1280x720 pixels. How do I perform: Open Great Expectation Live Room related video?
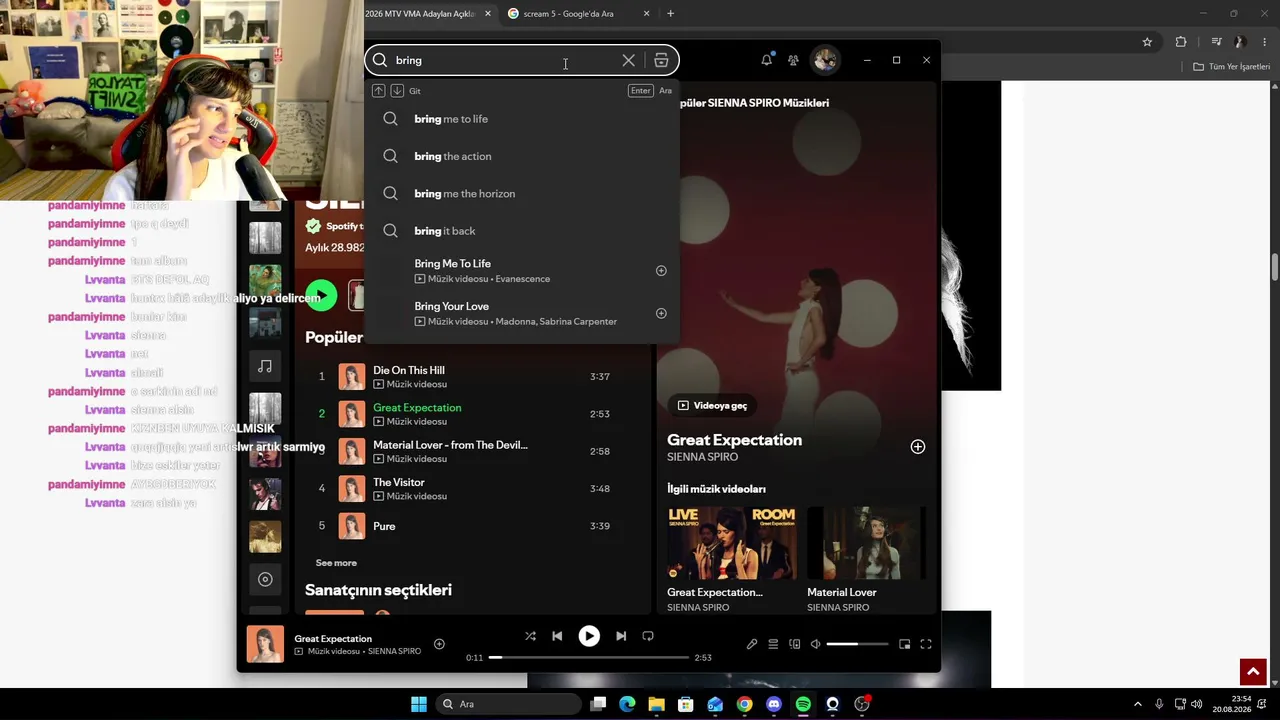click(x=732, y=543)
